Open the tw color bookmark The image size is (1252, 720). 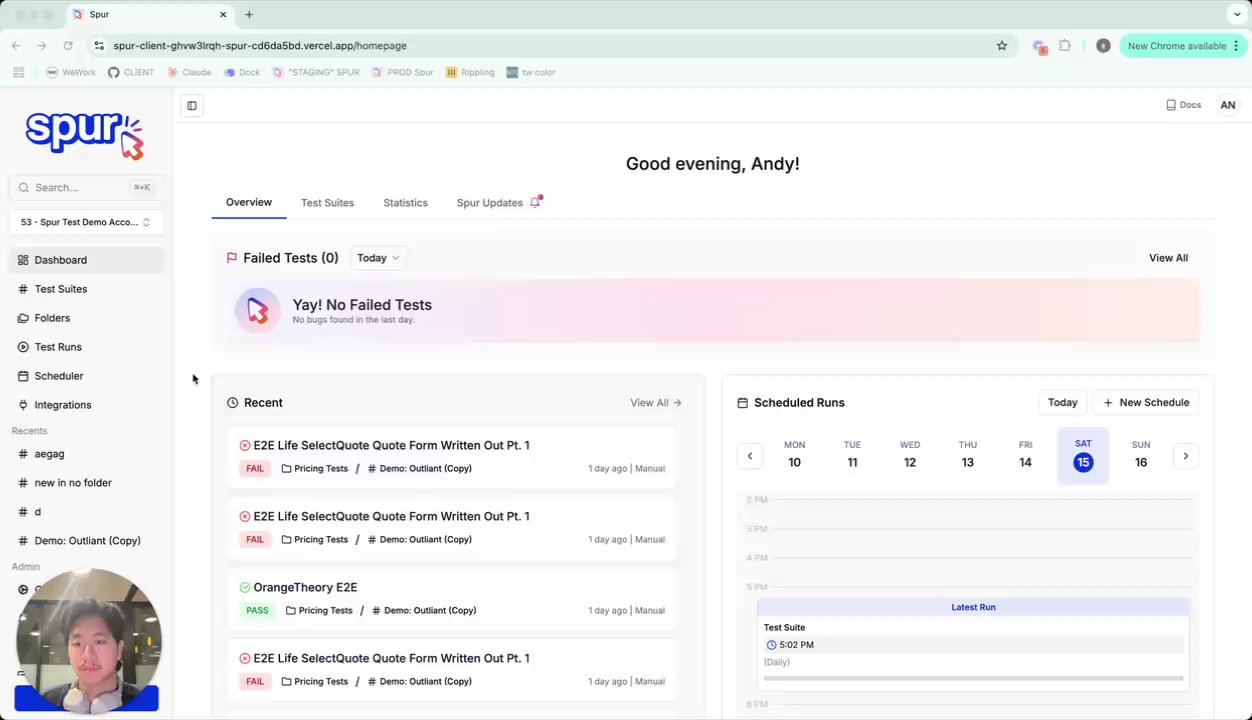click(531, 72)
